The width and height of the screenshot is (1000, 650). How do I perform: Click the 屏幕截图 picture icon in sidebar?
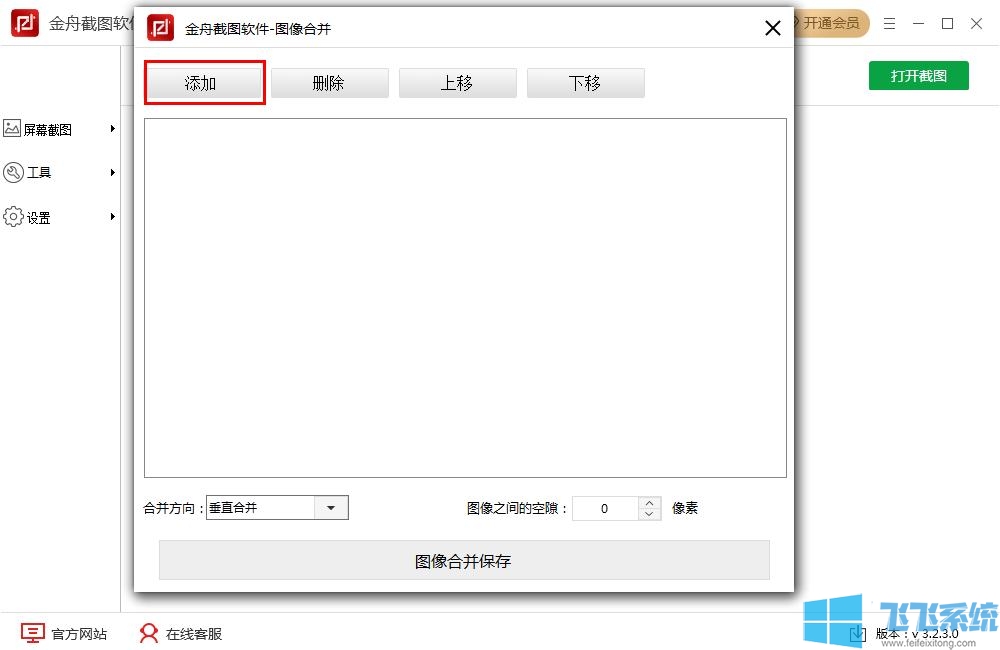point(13,129)
